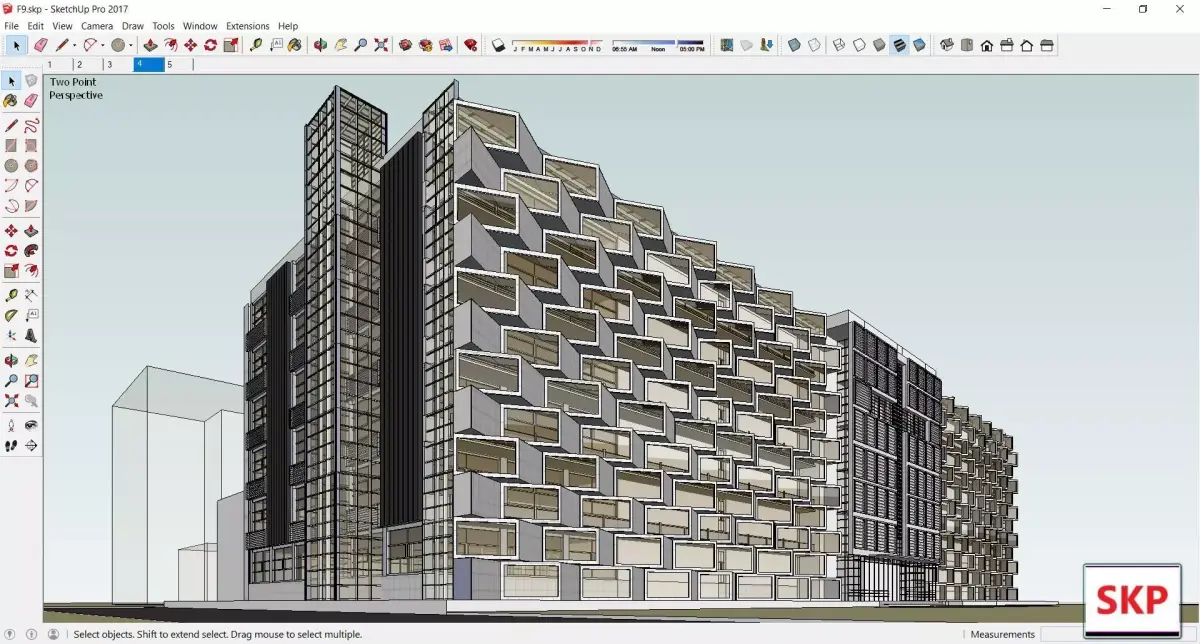Select the 3 Point Arc tool
The width and height of the screenshot is (1200, 644).
point(11,205)
